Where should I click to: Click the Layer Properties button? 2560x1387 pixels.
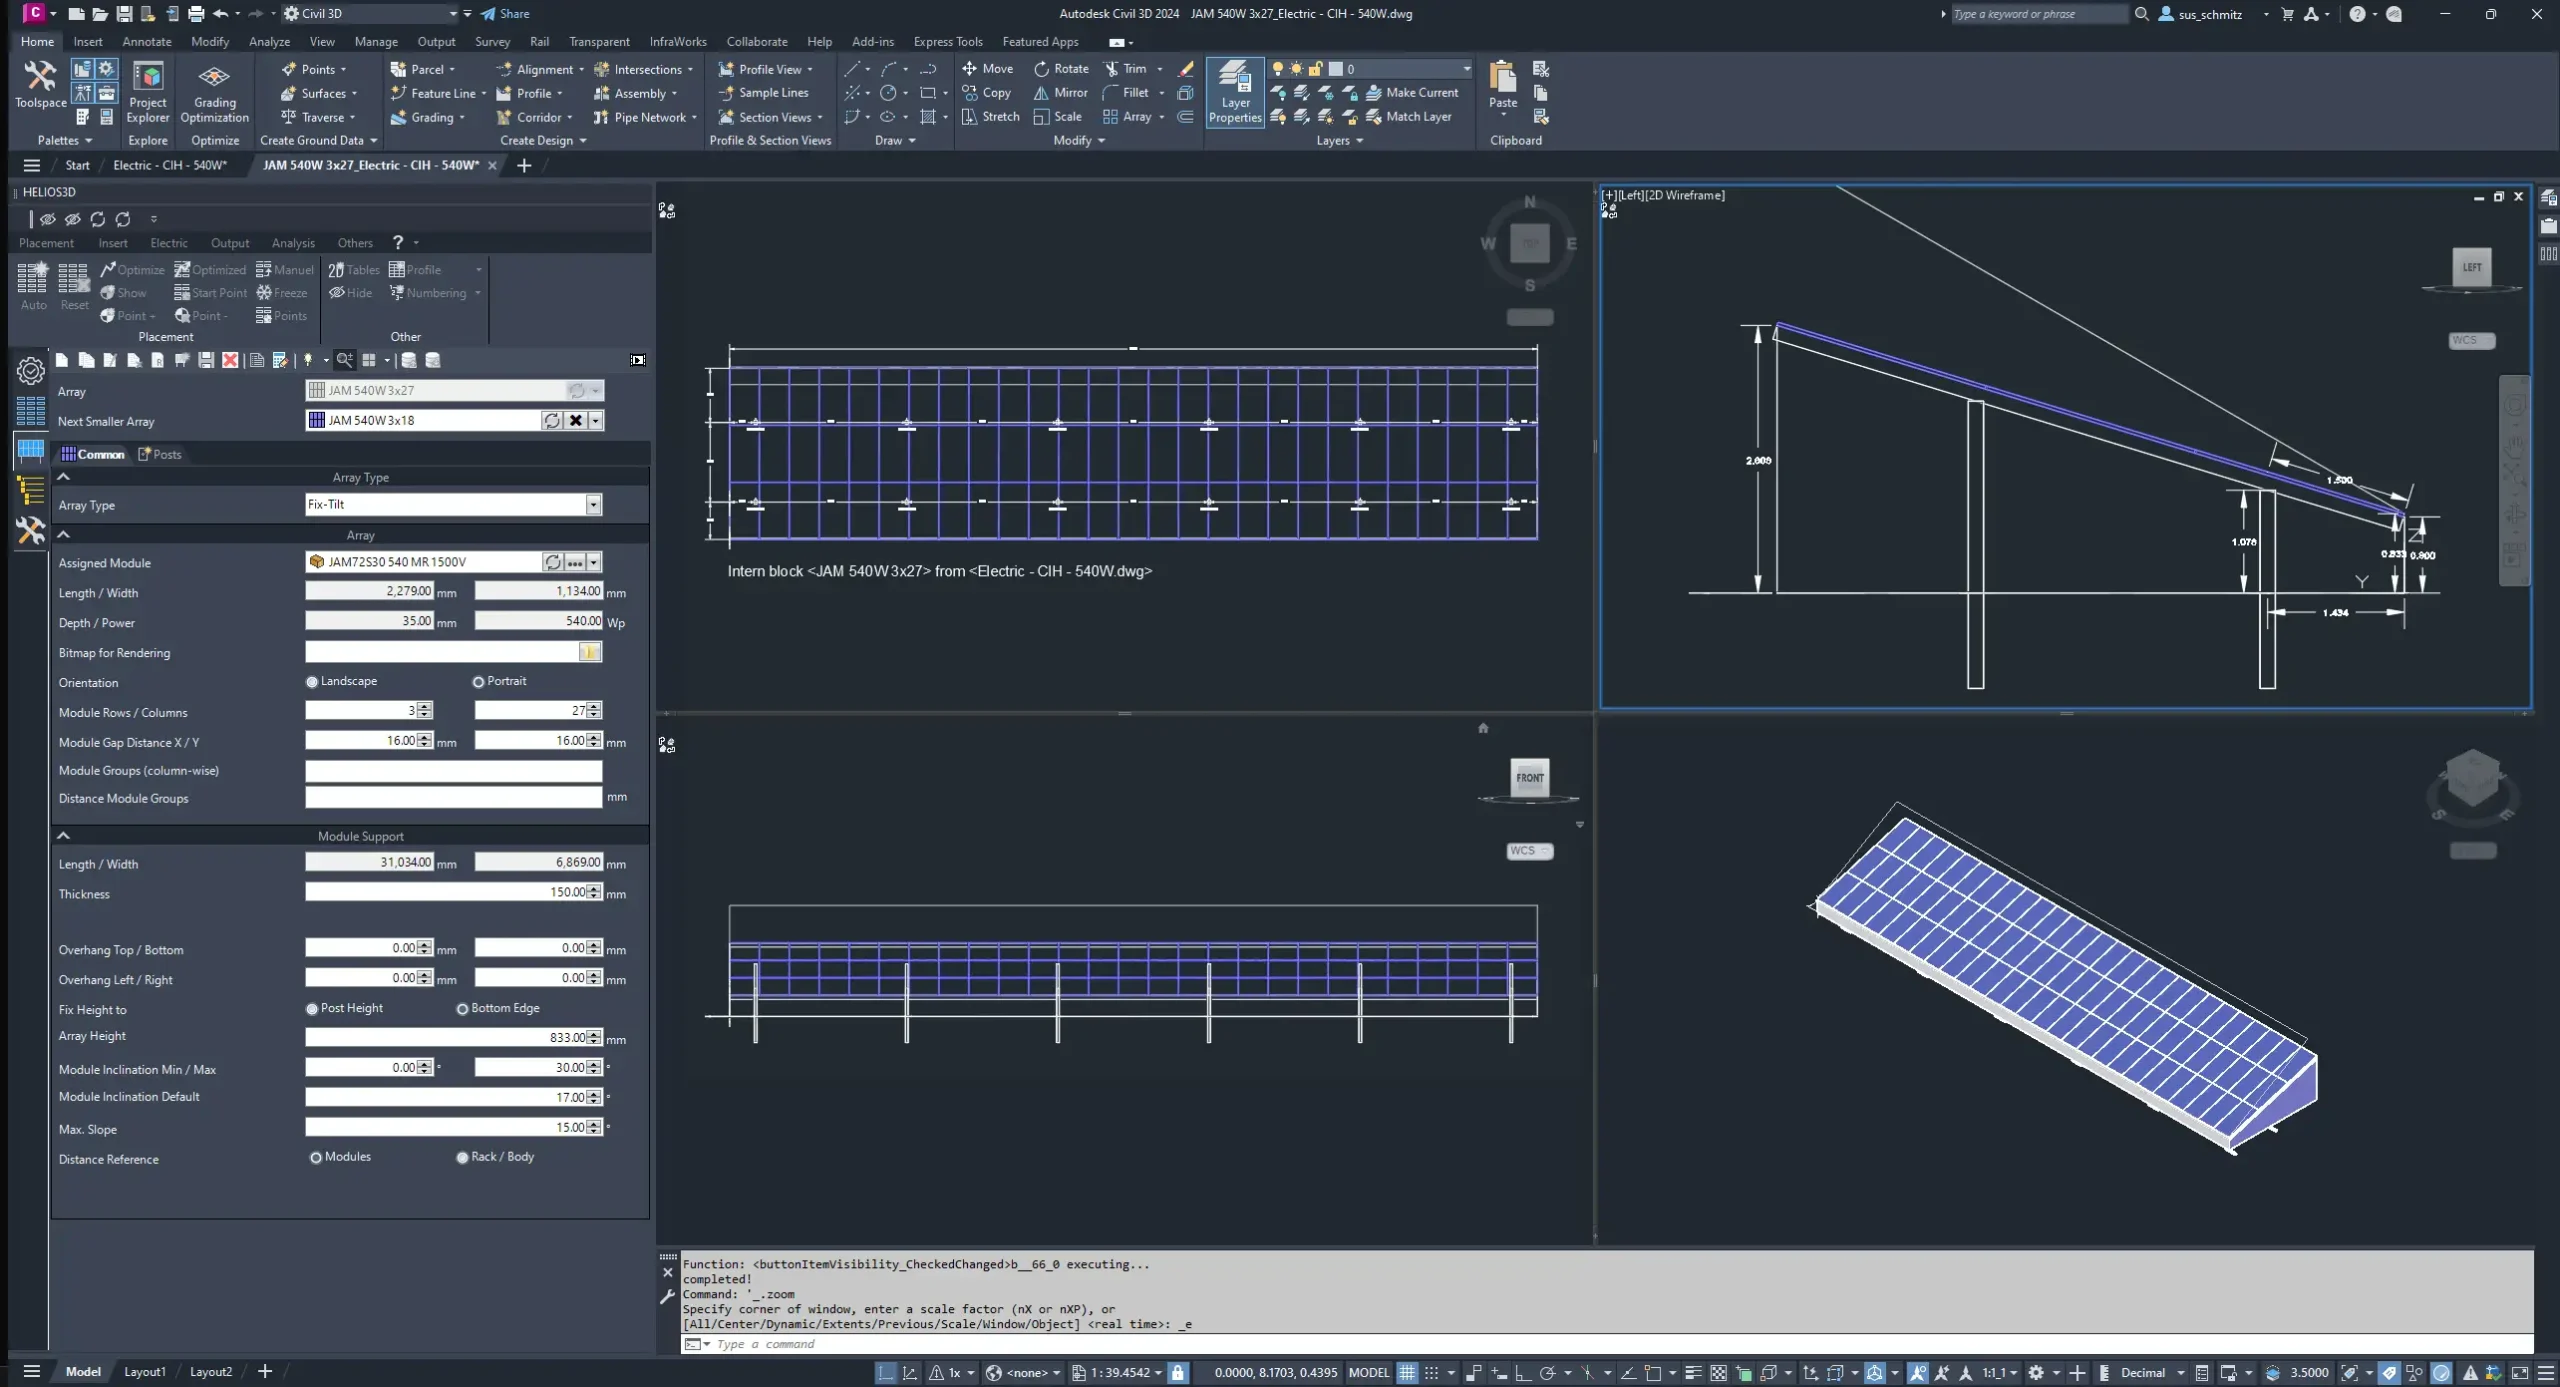pos(1235,91)
